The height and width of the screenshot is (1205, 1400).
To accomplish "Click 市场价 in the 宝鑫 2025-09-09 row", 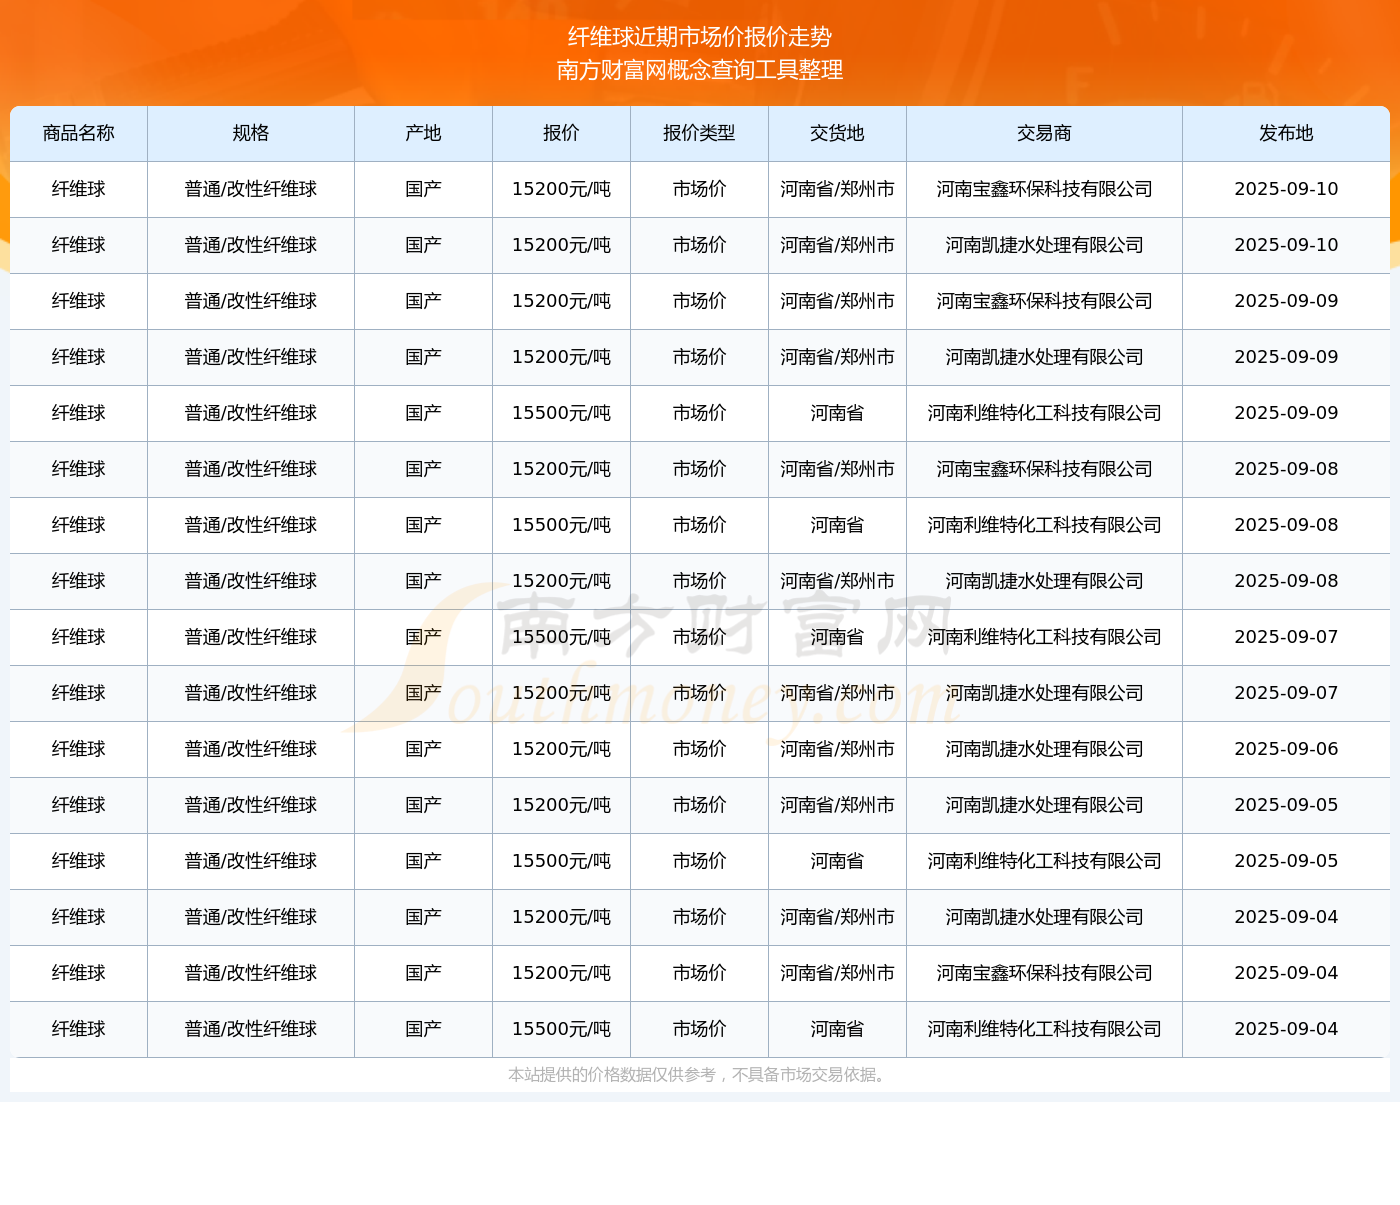I will click(x=700, y=301).
